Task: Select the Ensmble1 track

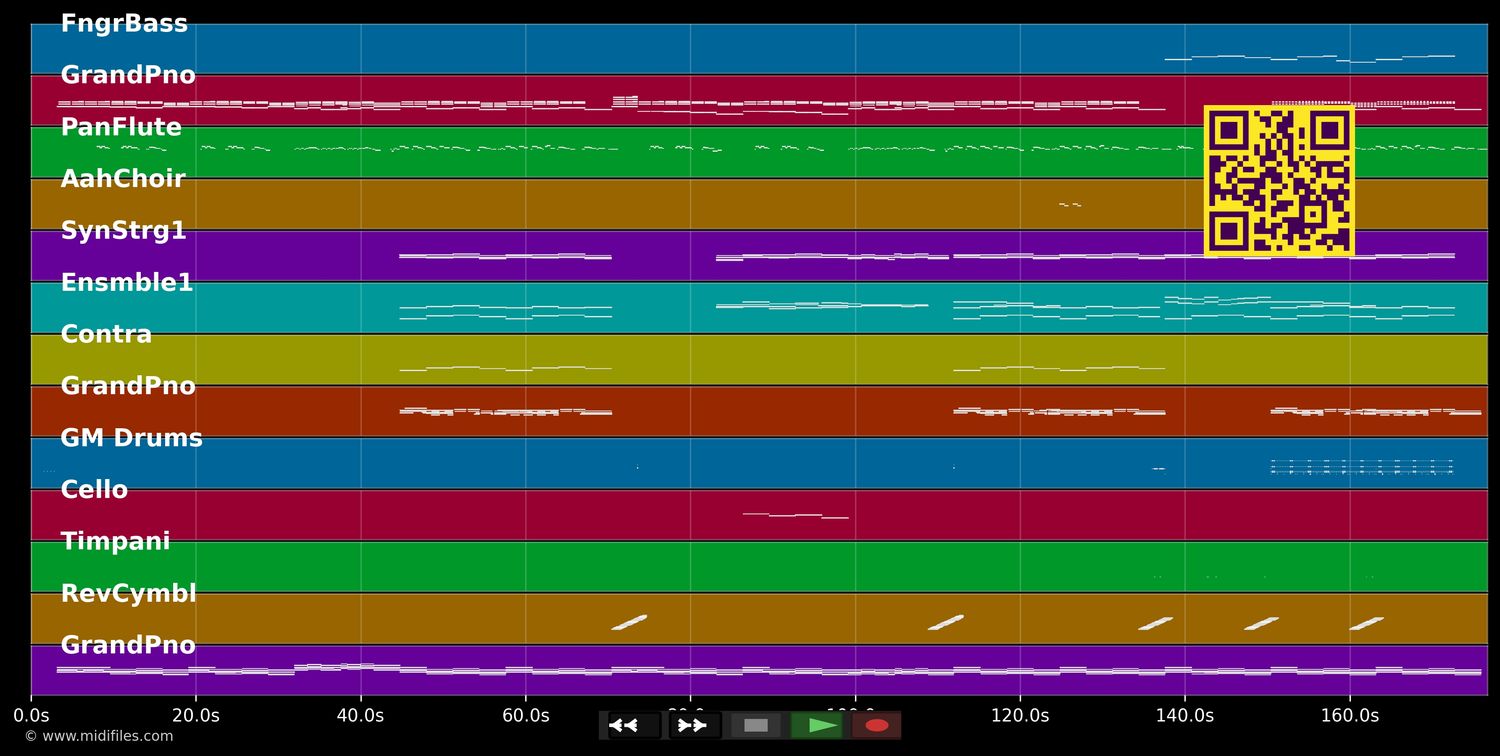Action: 125,282
